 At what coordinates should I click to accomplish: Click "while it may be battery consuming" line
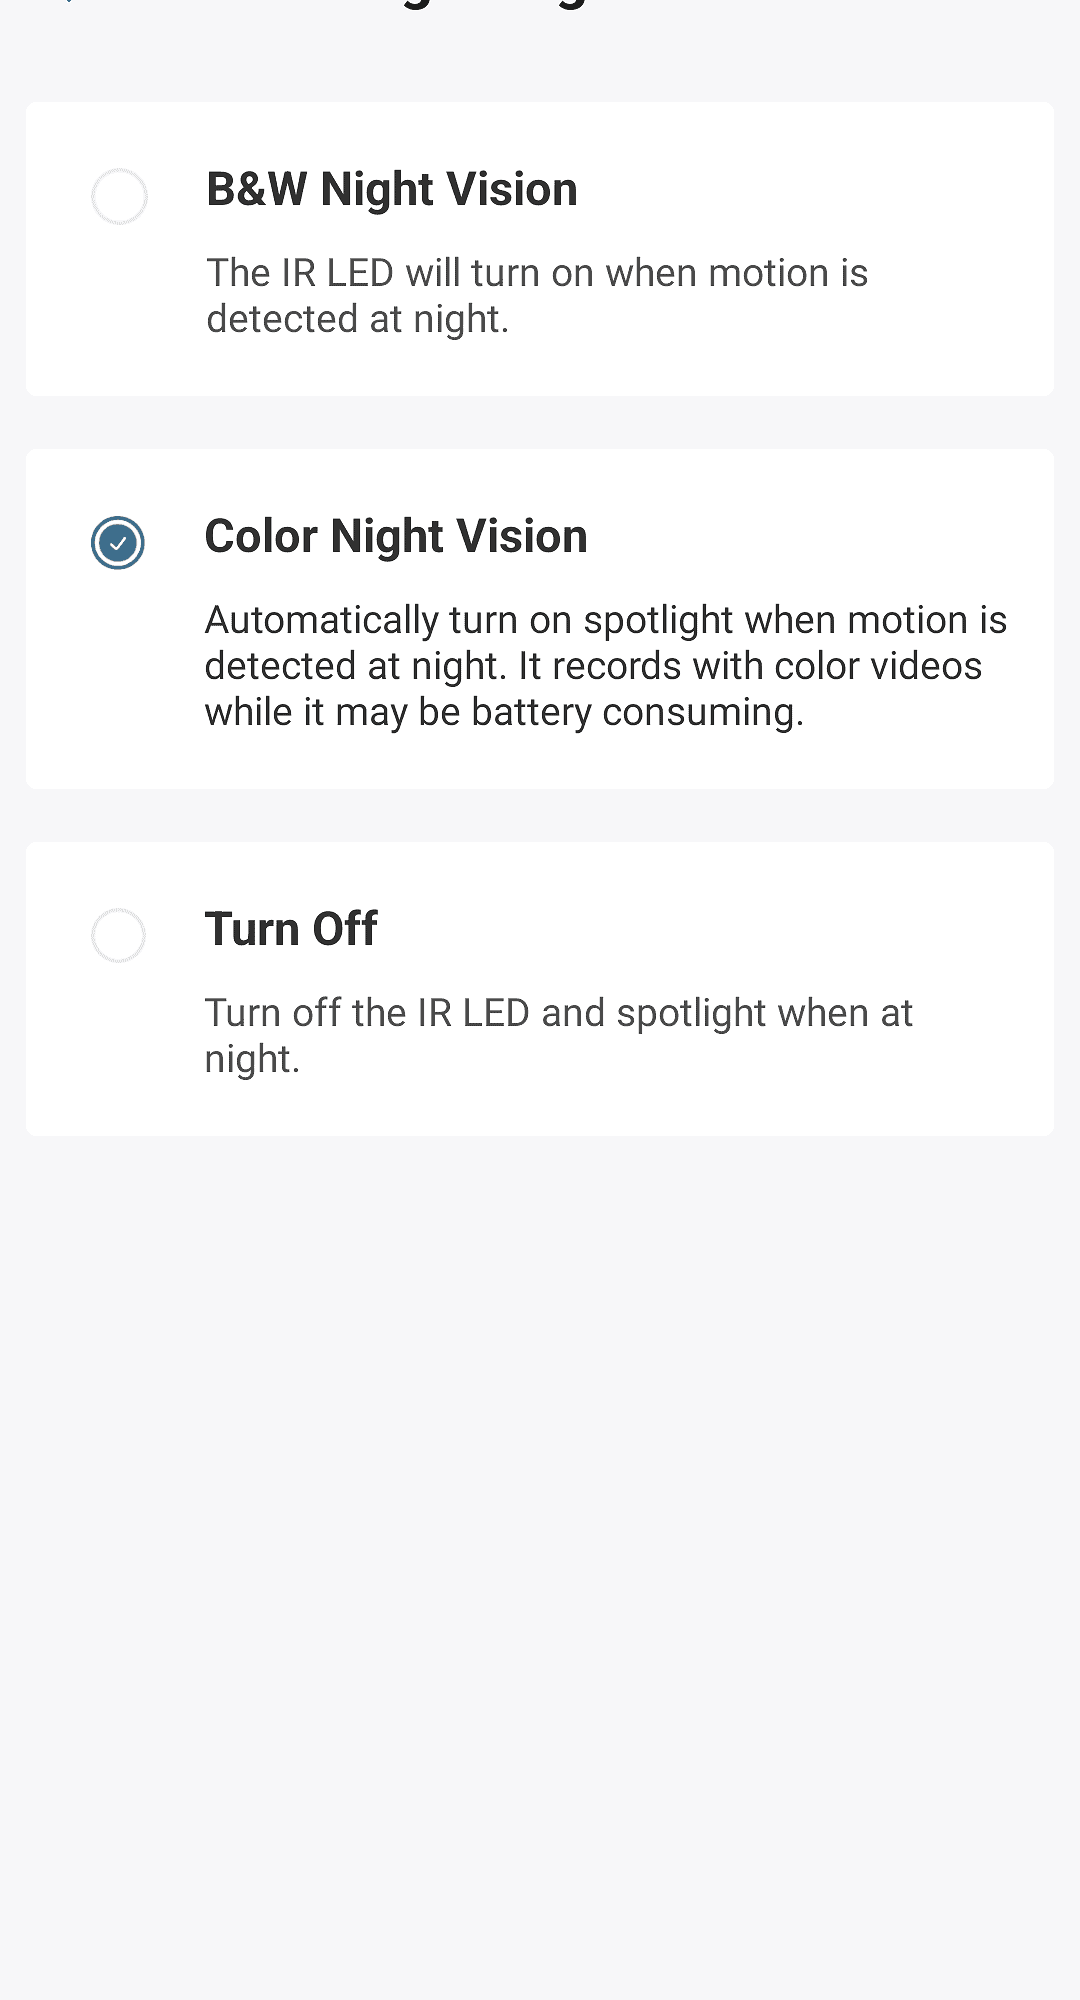(503, 712)
